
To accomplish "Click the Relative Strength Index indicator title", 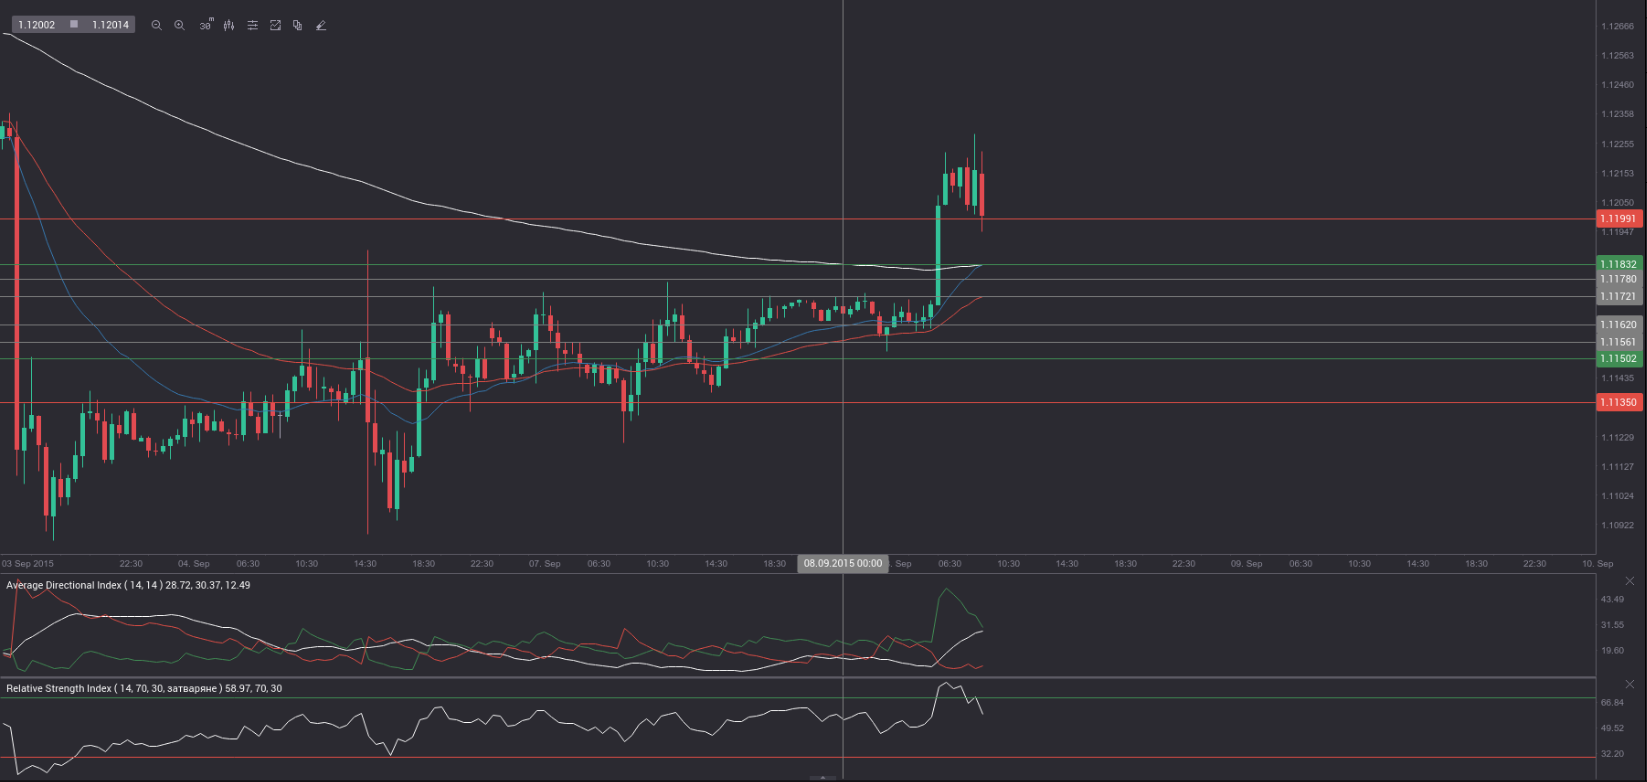I will (x=143, y=689).
